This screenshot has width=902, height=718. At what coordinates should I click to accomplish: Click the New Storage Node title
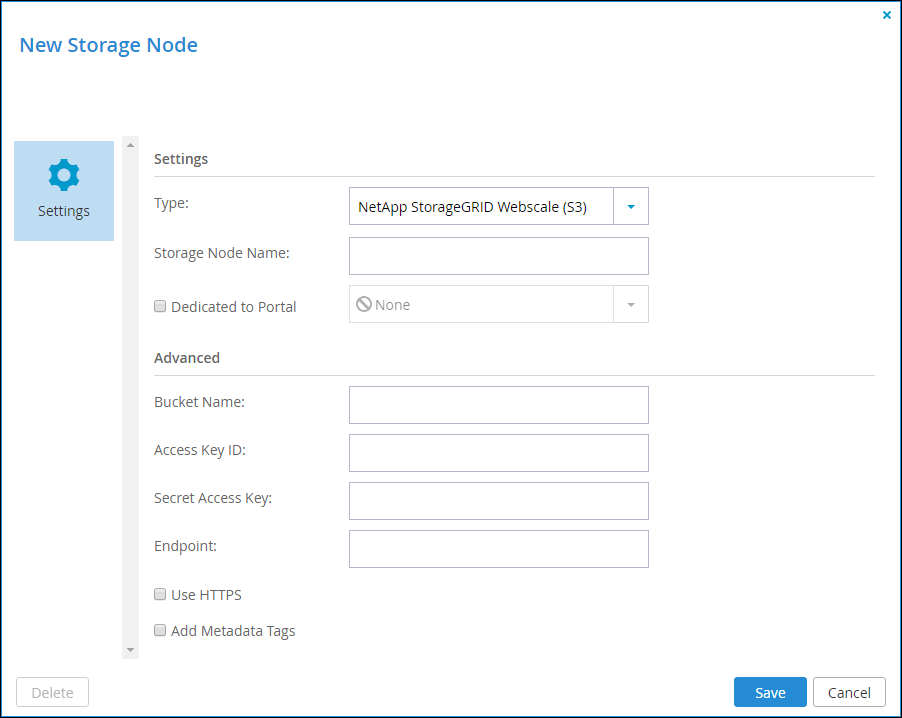[109, 45]
